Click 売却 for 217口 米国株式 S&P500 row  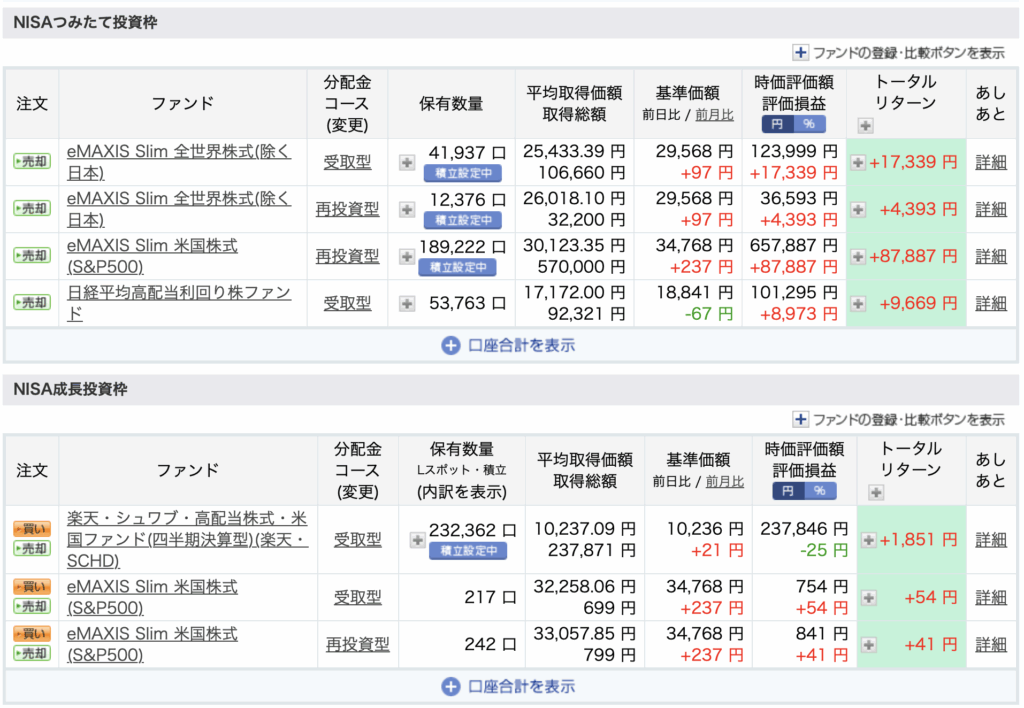(32, 606)
